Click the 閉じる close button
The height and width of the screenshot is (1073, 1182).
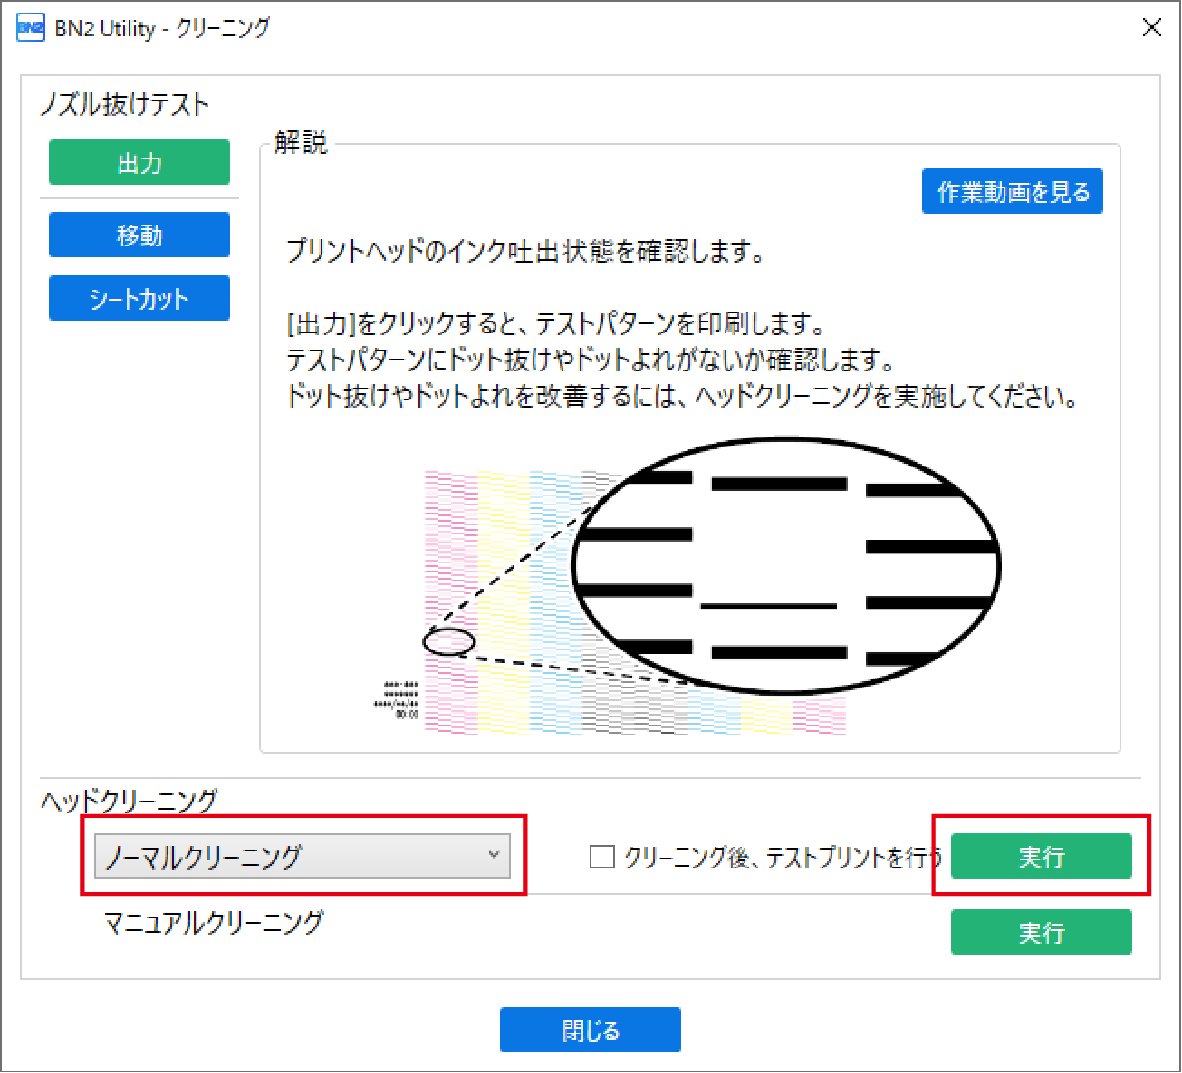(x=590, y=1029)
